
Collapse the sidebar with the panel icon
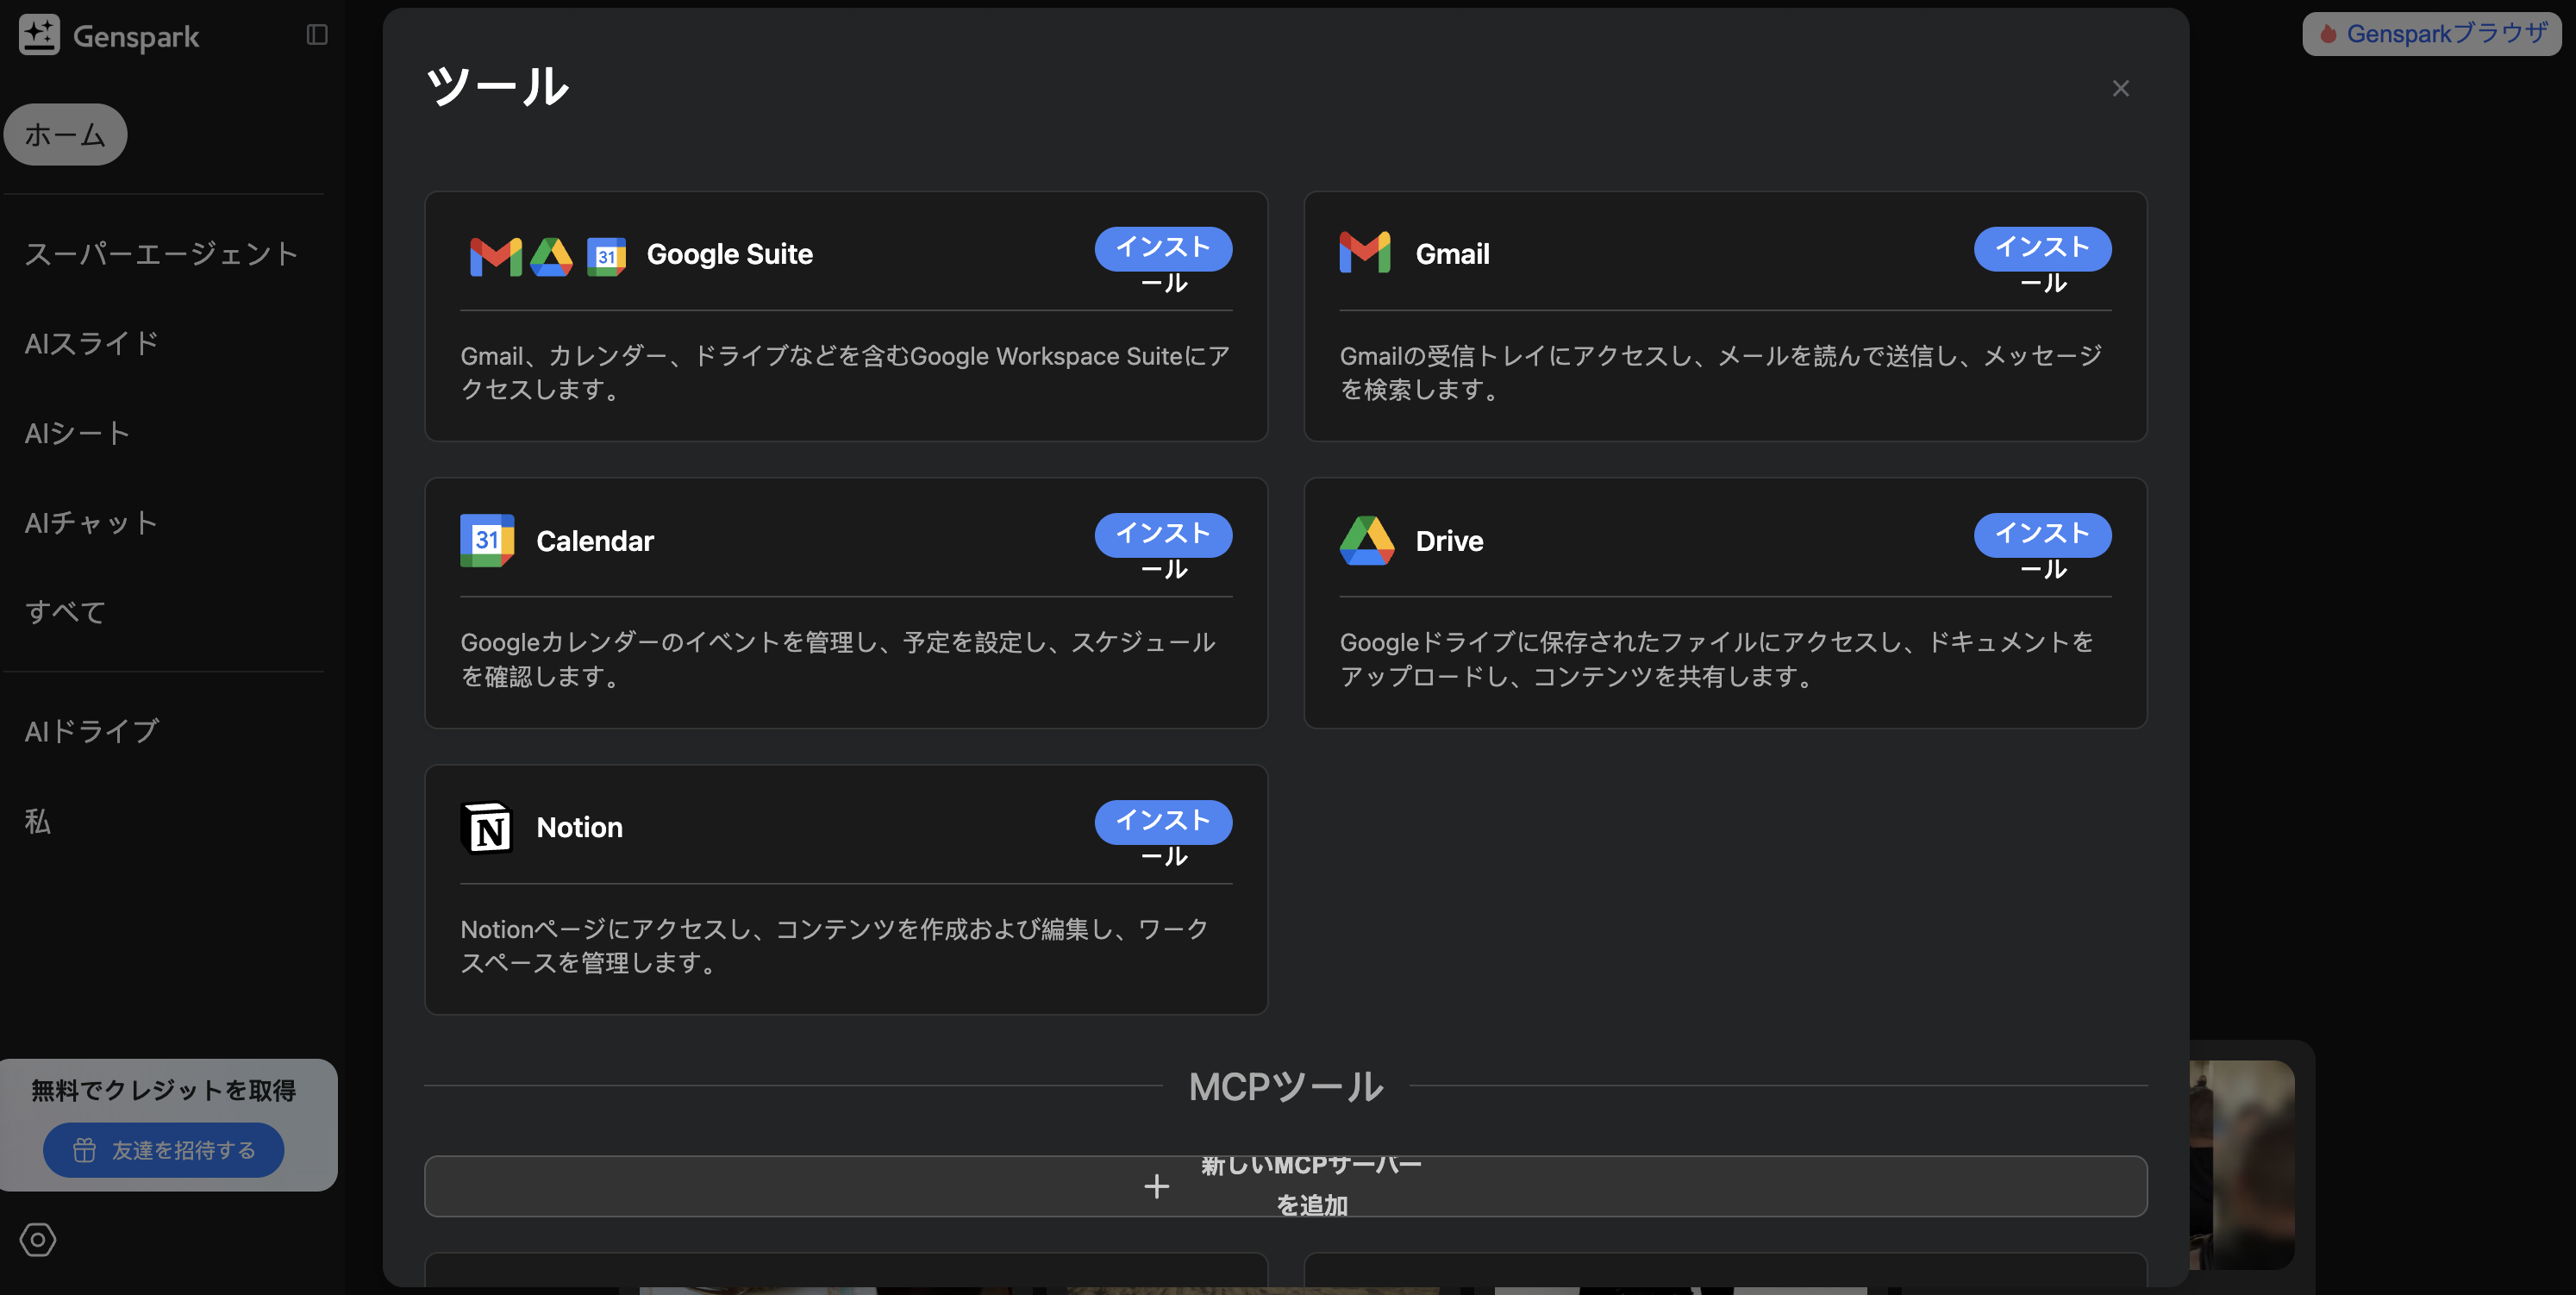pyautogui.click(x=317, y=35)
